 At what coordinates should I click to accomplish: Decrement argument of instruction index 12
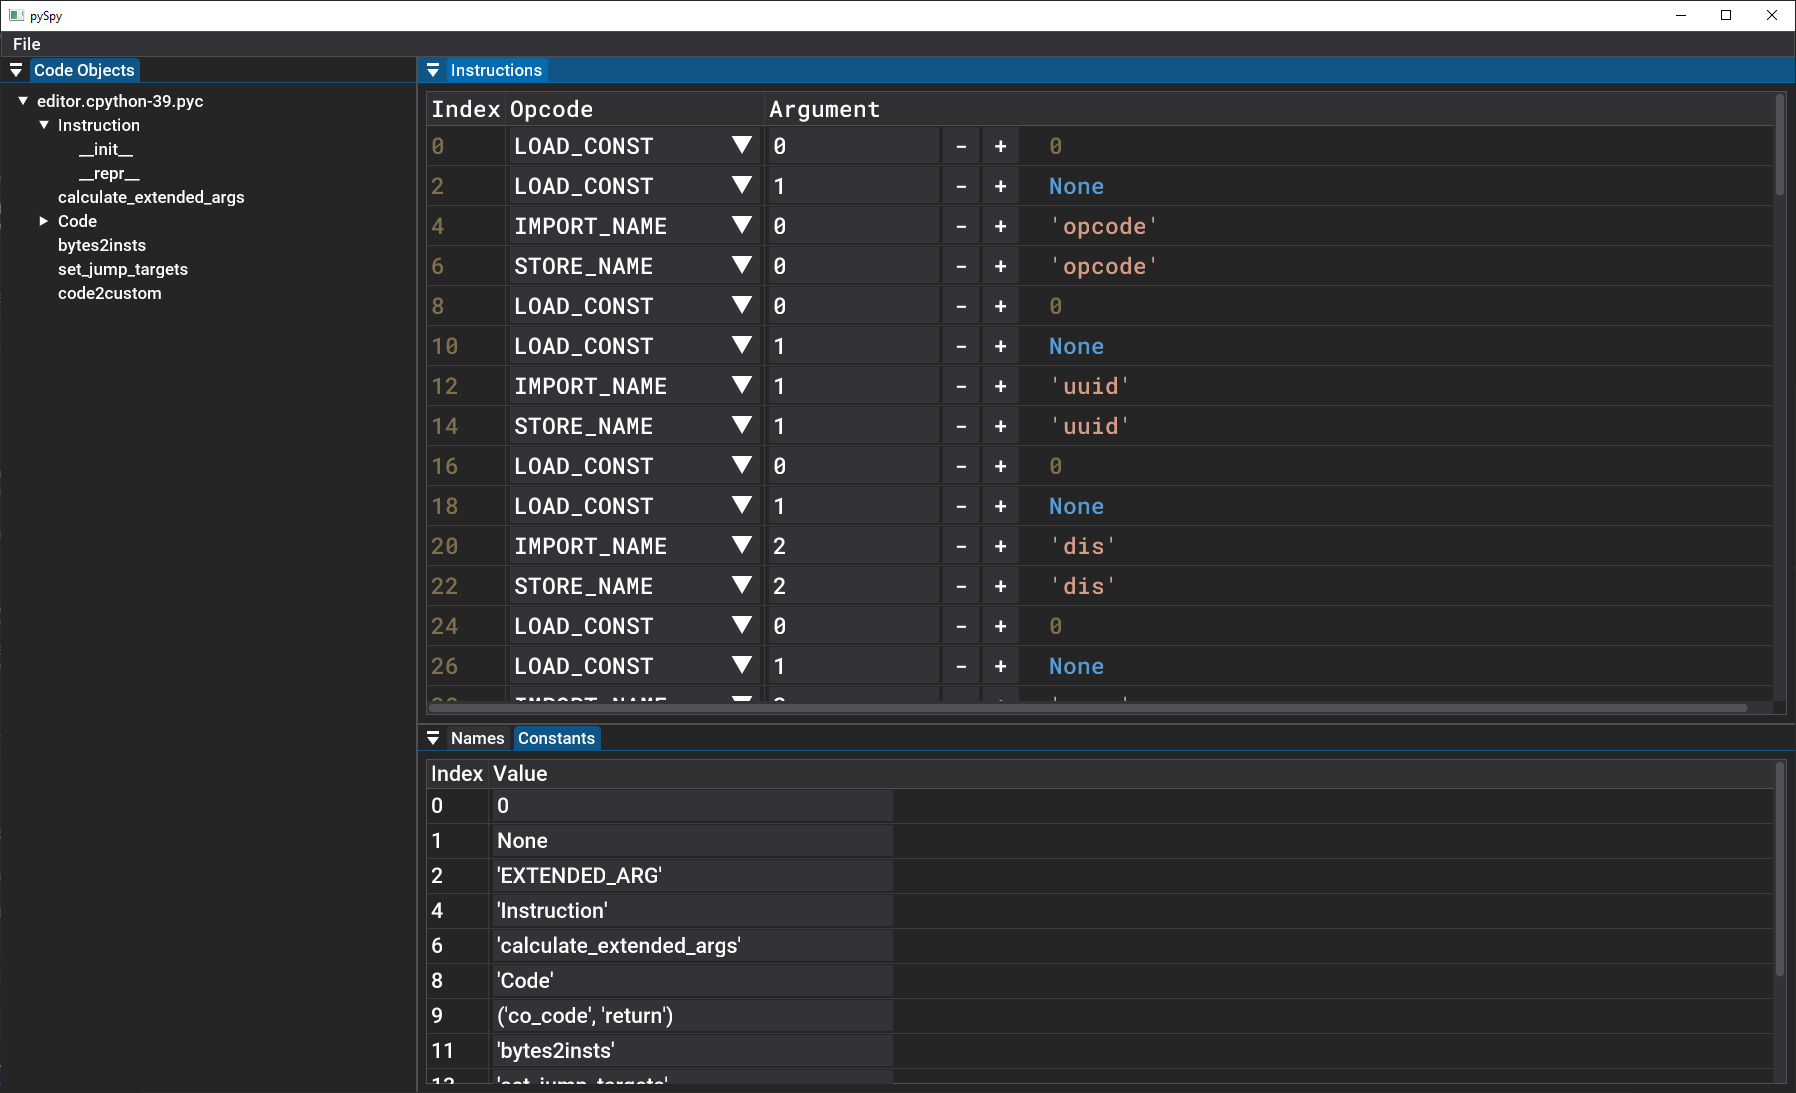pos(961,386)
